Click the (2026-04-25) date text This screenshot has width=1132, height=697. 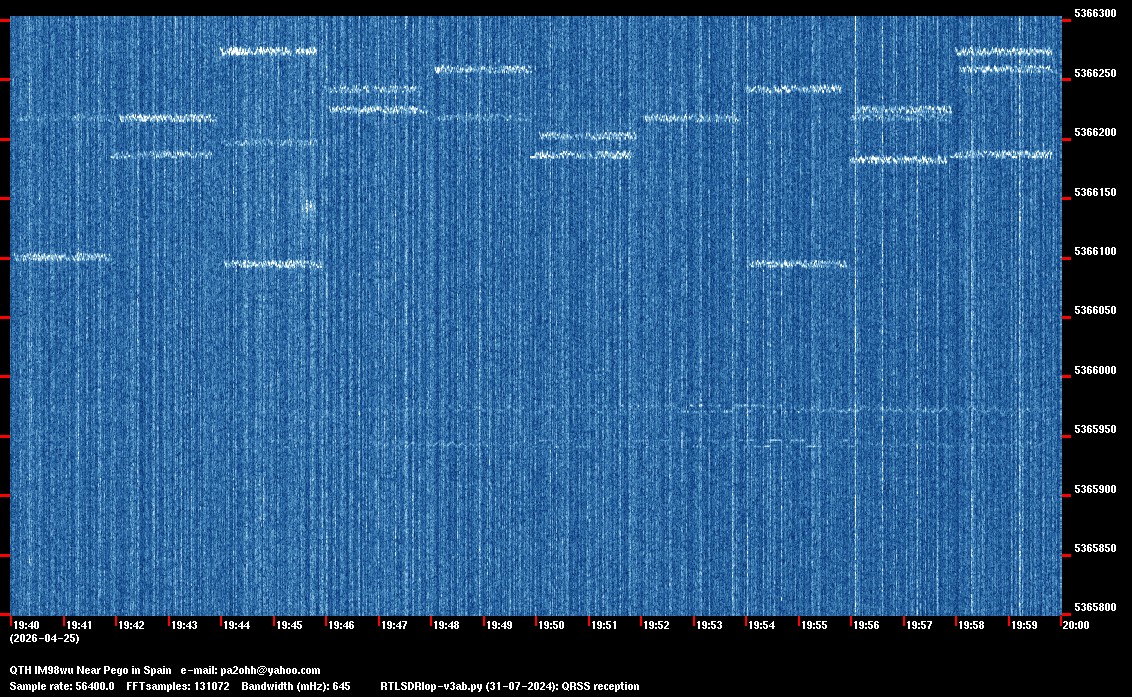tap(44, 638)
